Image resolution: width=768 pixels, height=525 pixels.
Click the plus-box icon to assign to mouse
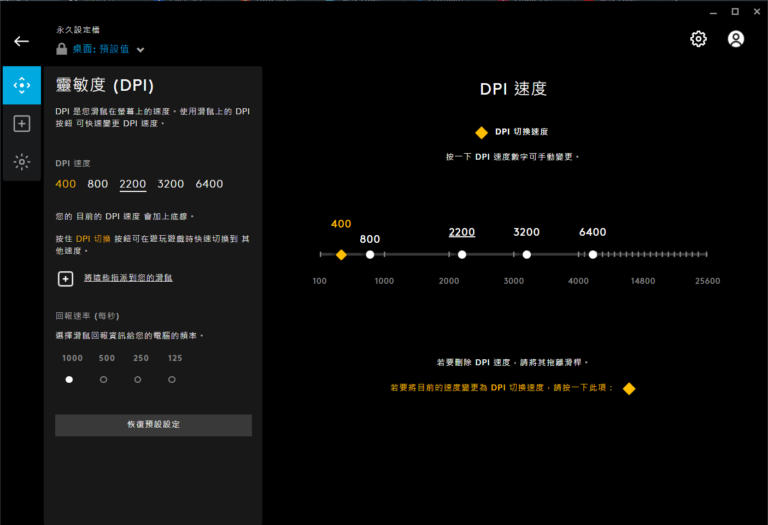[66, 279]
